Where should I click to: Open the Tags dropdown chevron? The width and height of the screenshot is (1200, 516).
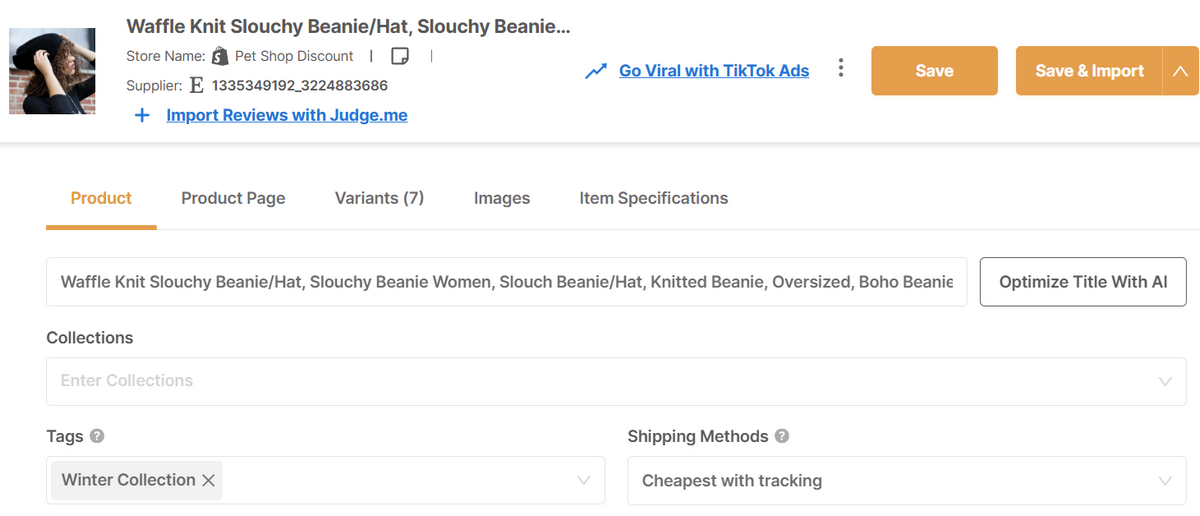click(x=584, y=481)
